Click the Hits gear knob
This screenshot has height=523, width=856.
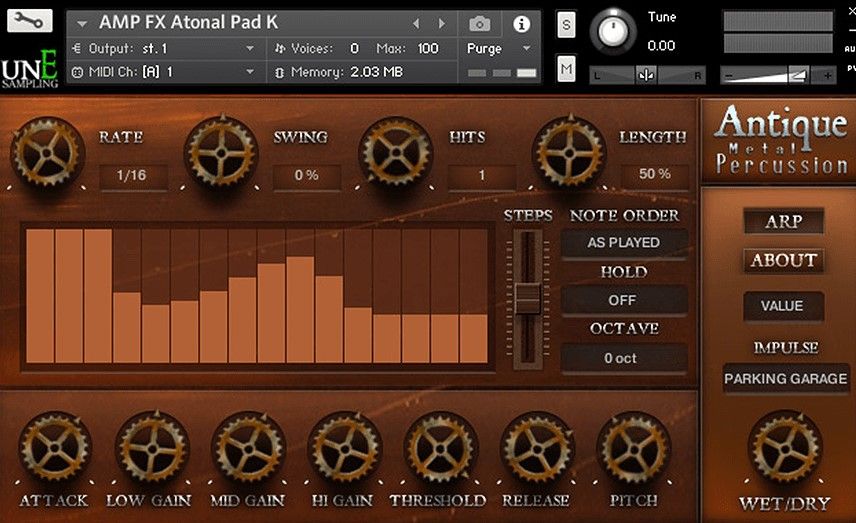[396, 152]
